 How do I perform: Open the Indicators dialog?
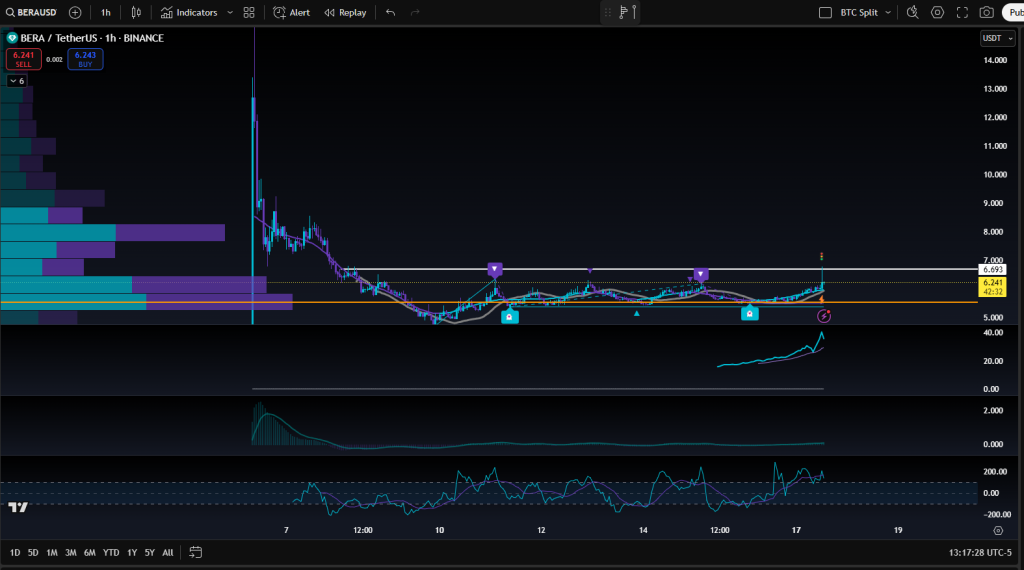pyautogui.click(x=189, y=12)
